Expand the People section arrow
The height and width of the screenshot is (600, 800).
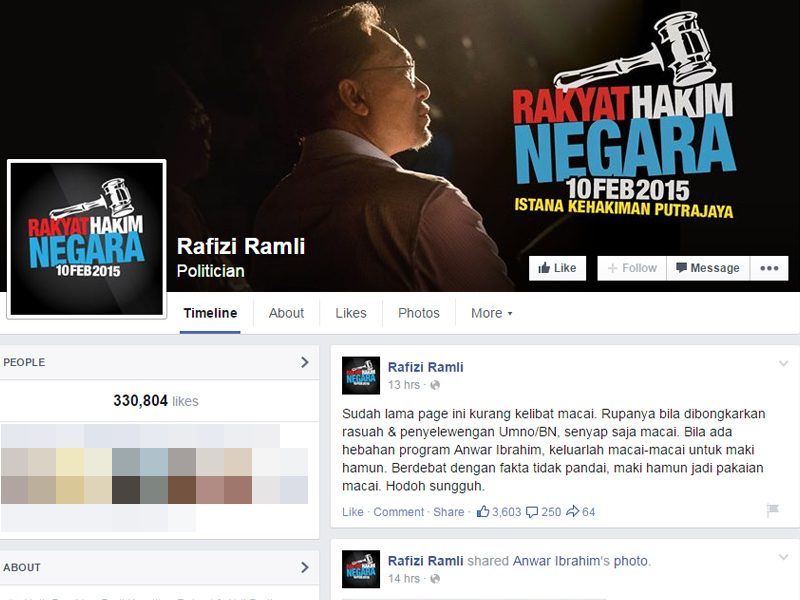305,363
